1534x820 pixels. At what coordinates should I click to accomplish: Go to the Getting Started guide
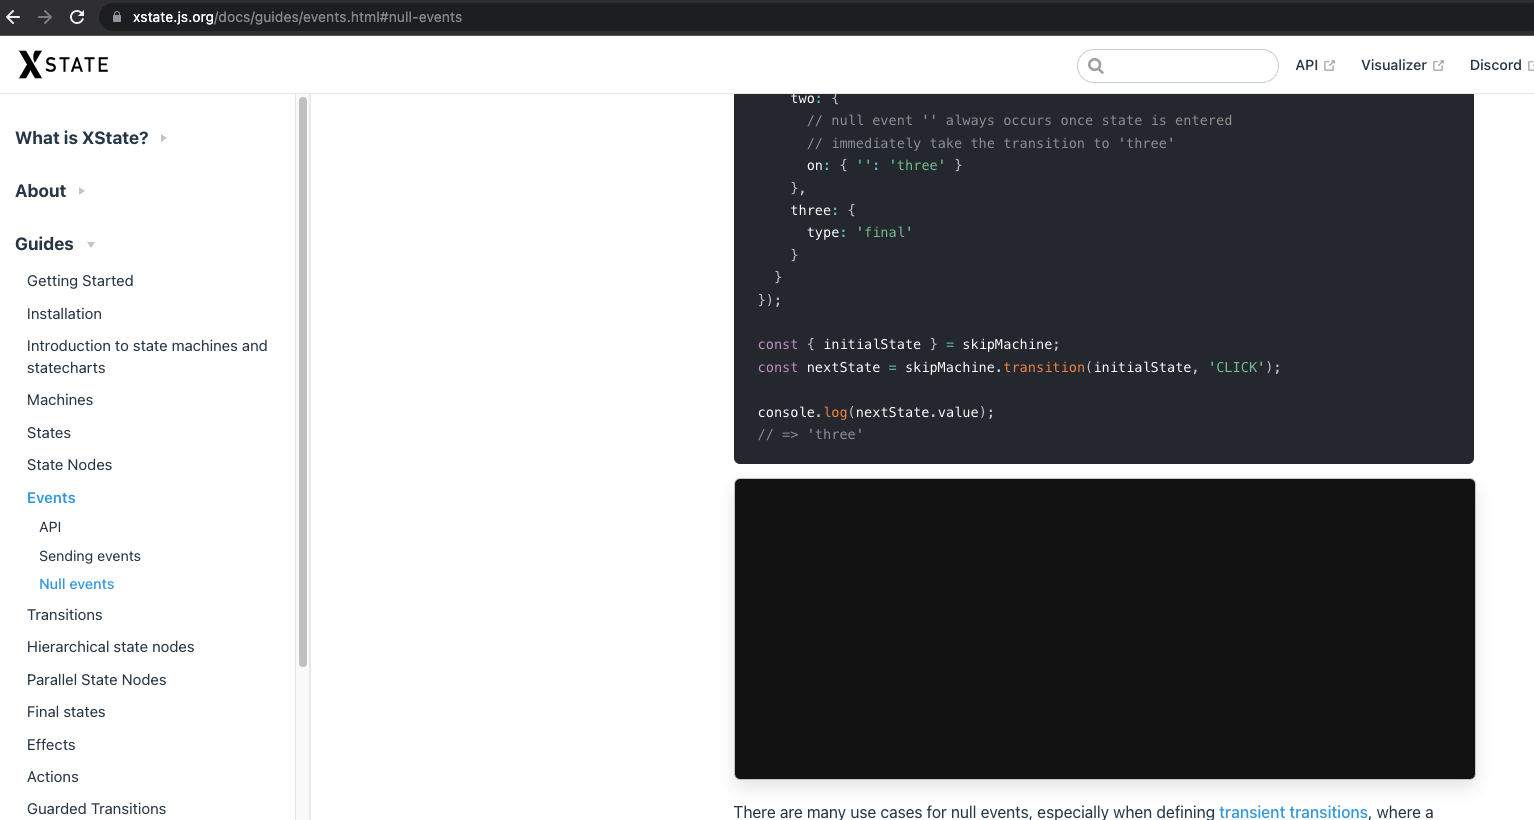pyautogui.click(x=80, y=281)
